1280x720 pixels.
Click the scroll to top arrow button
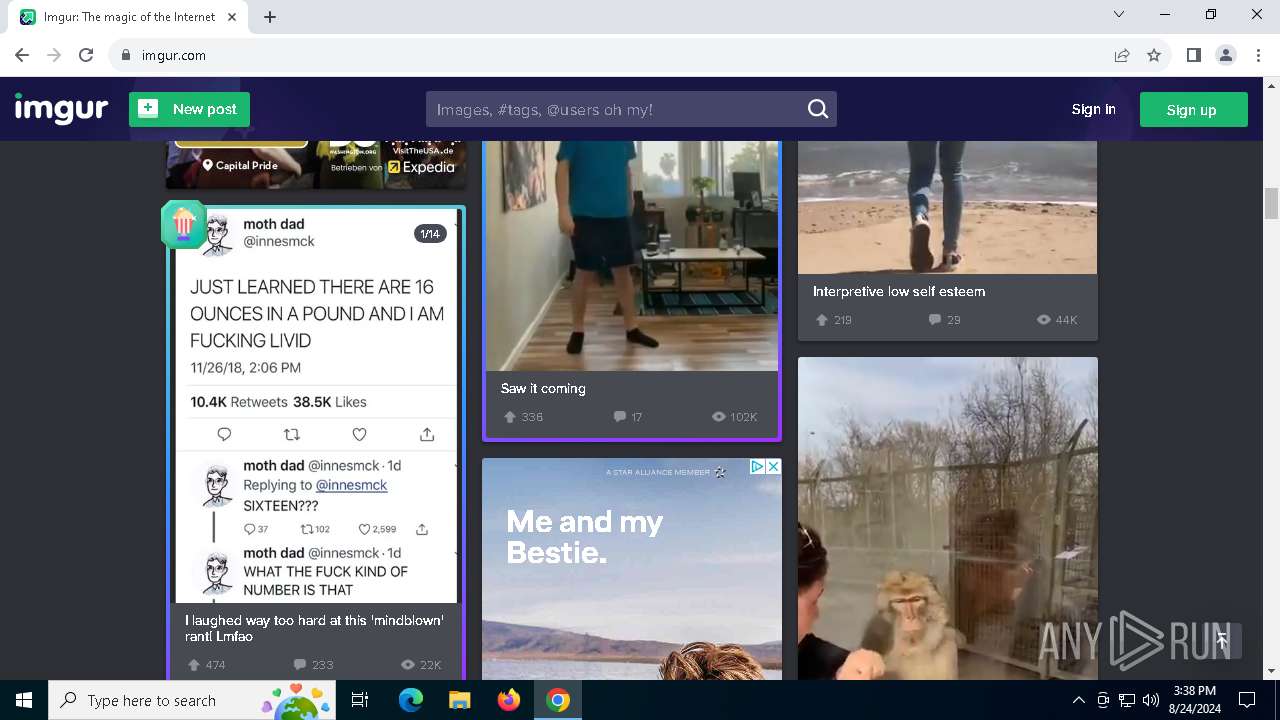coord(1221,641)
